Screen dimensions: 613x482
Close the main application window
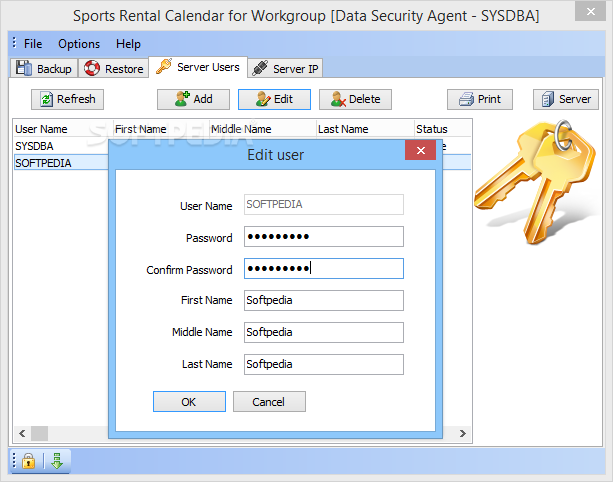[590, 12]
